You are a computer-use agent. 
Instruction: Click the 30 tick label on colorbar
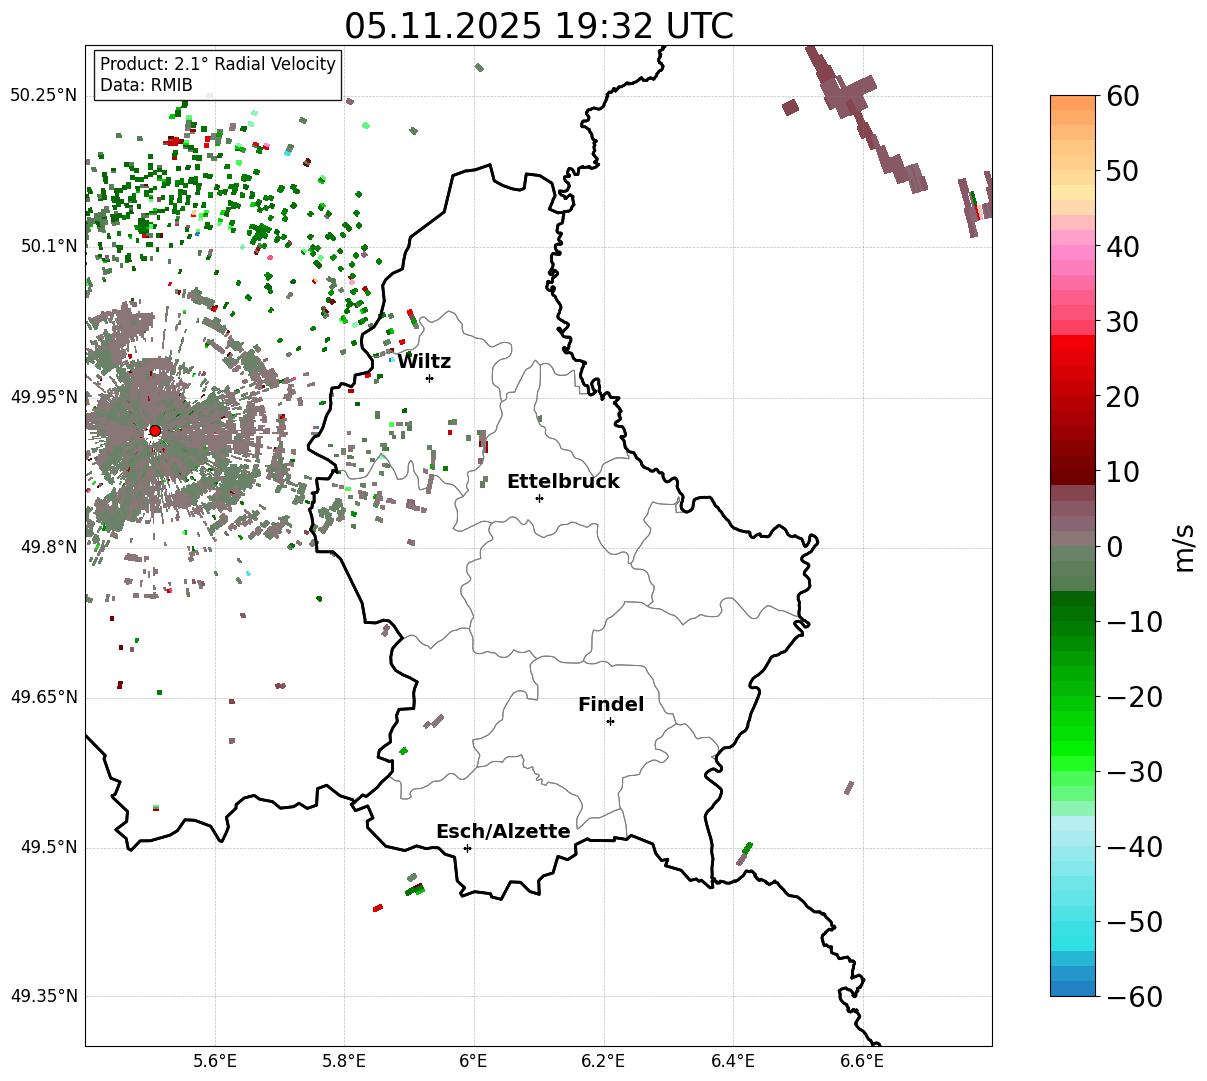pos(1123,322)
